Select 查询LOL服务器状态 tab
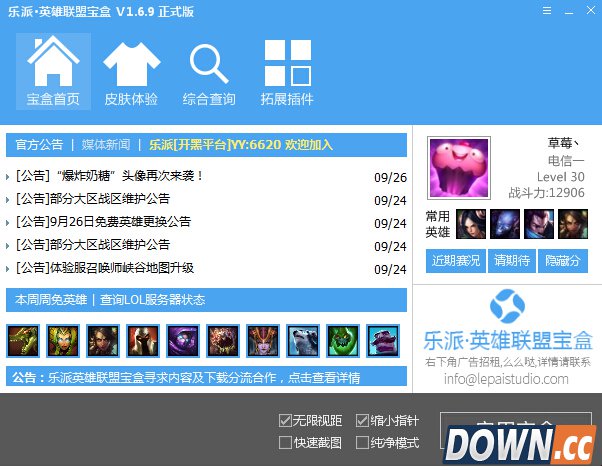602x470 pixels. click(152, 300)
